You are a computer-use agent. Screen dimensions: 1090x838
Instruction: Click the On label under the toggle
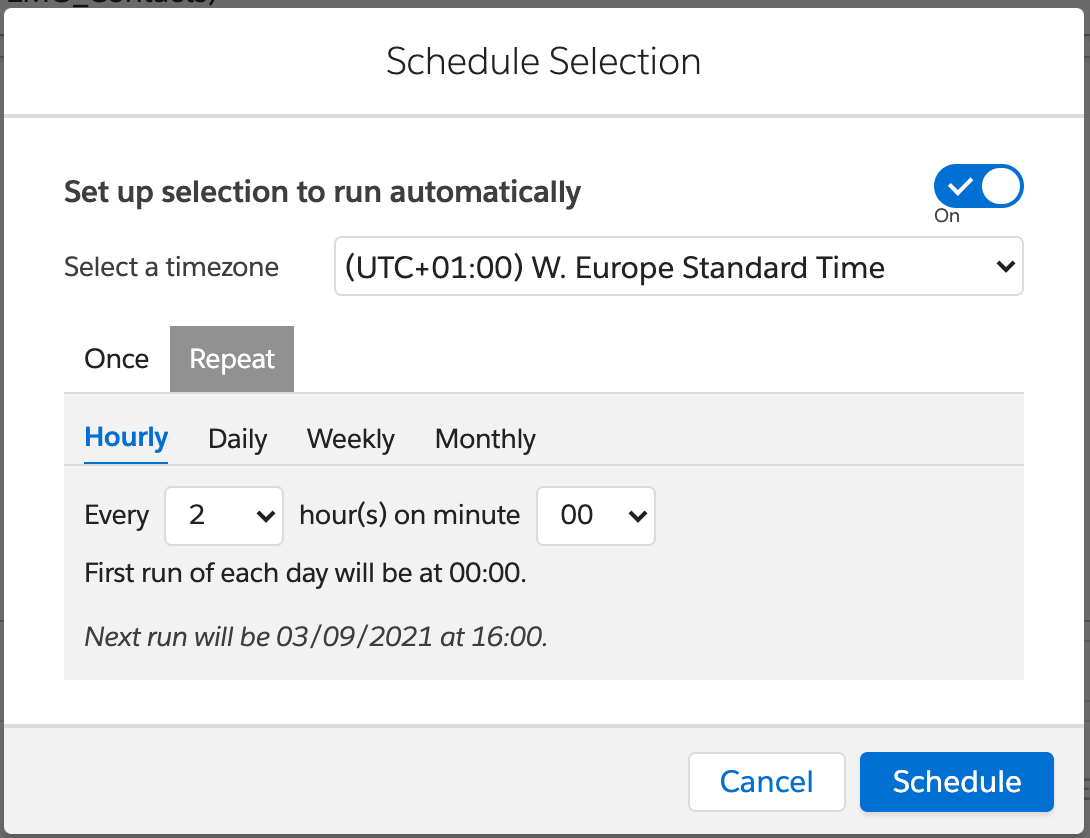pyautogui.click(x=947, y=216)
